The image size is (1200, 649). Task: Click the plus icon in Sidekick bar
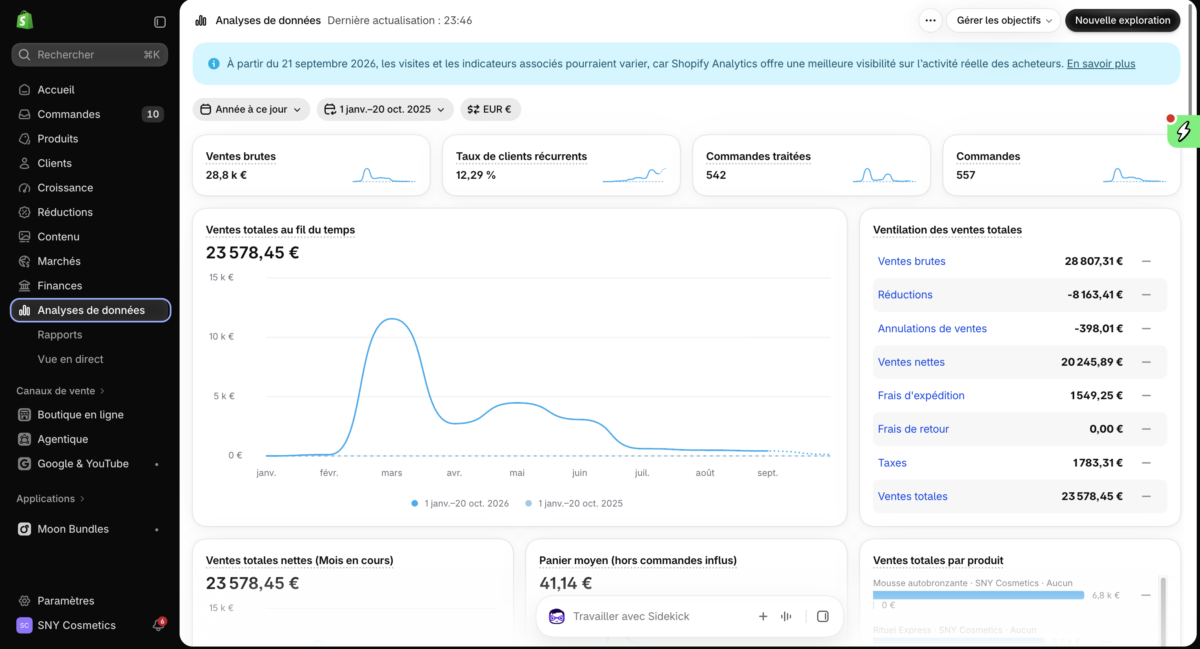[x=763, y=617]
